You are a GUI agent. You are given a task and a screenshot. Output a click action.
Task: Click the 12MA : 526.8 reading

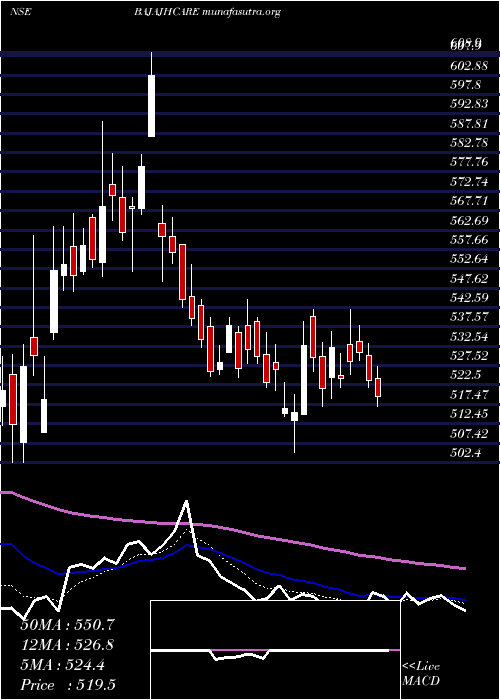tap(67, 645)
